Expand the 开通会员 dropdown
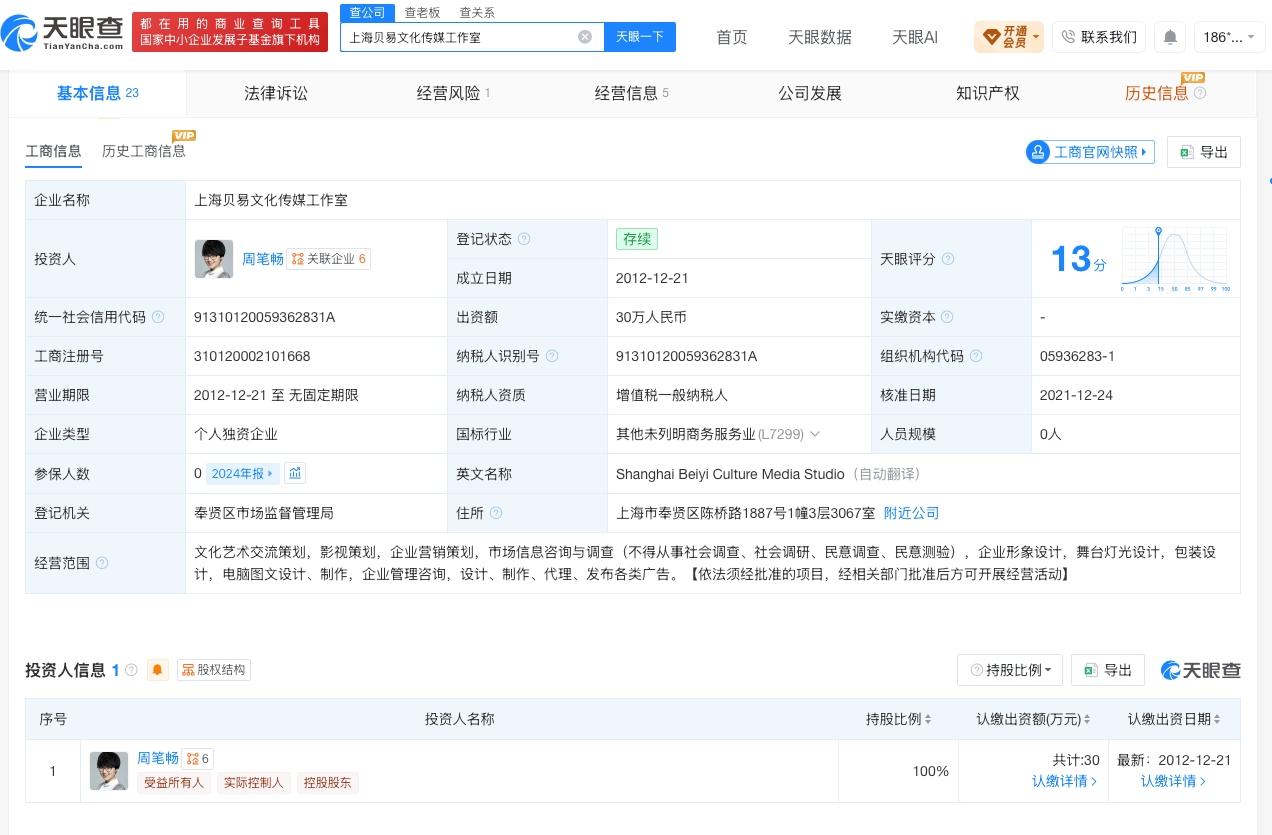The width and height of the screenshot is (1272, 835). 1009,37
